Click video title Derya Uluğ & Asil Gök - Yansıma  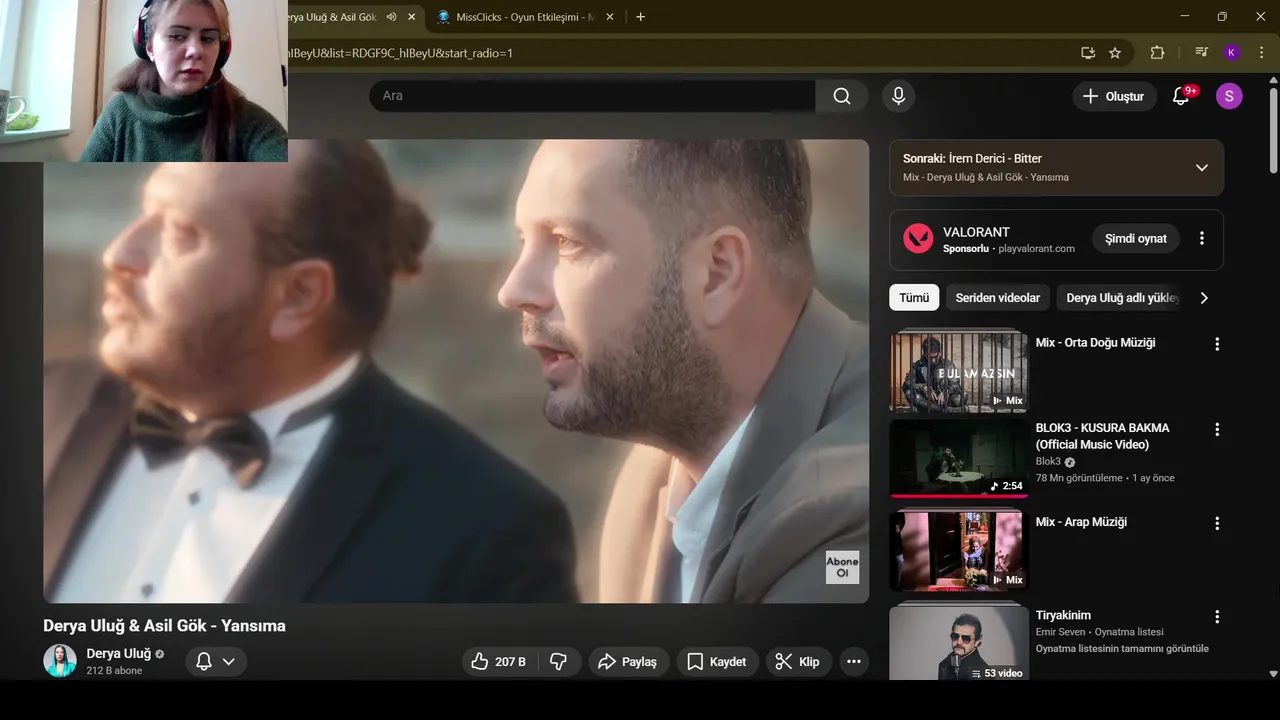(164, 626)
